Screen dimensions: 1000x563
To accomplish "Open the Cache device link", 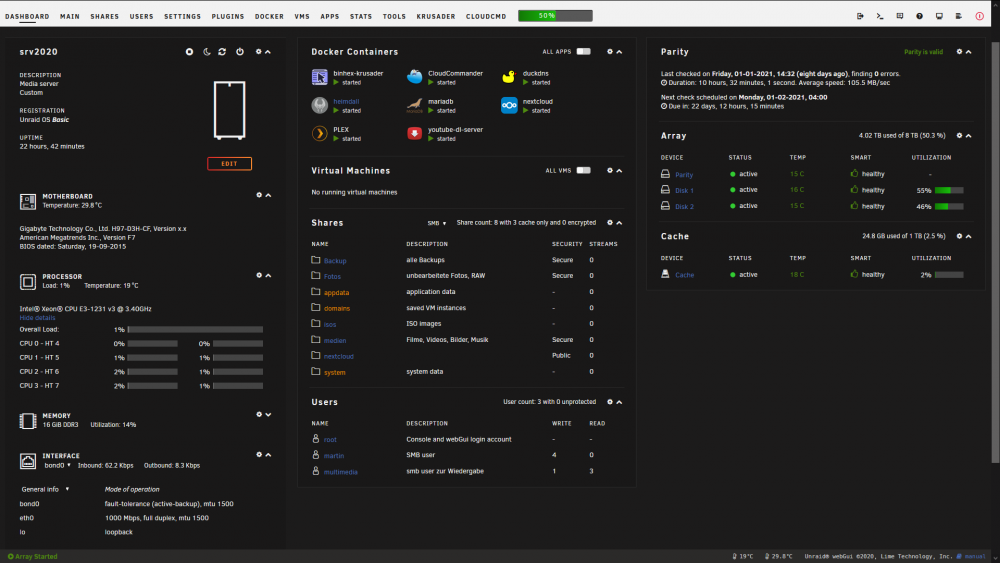I will tap(684, 275).
